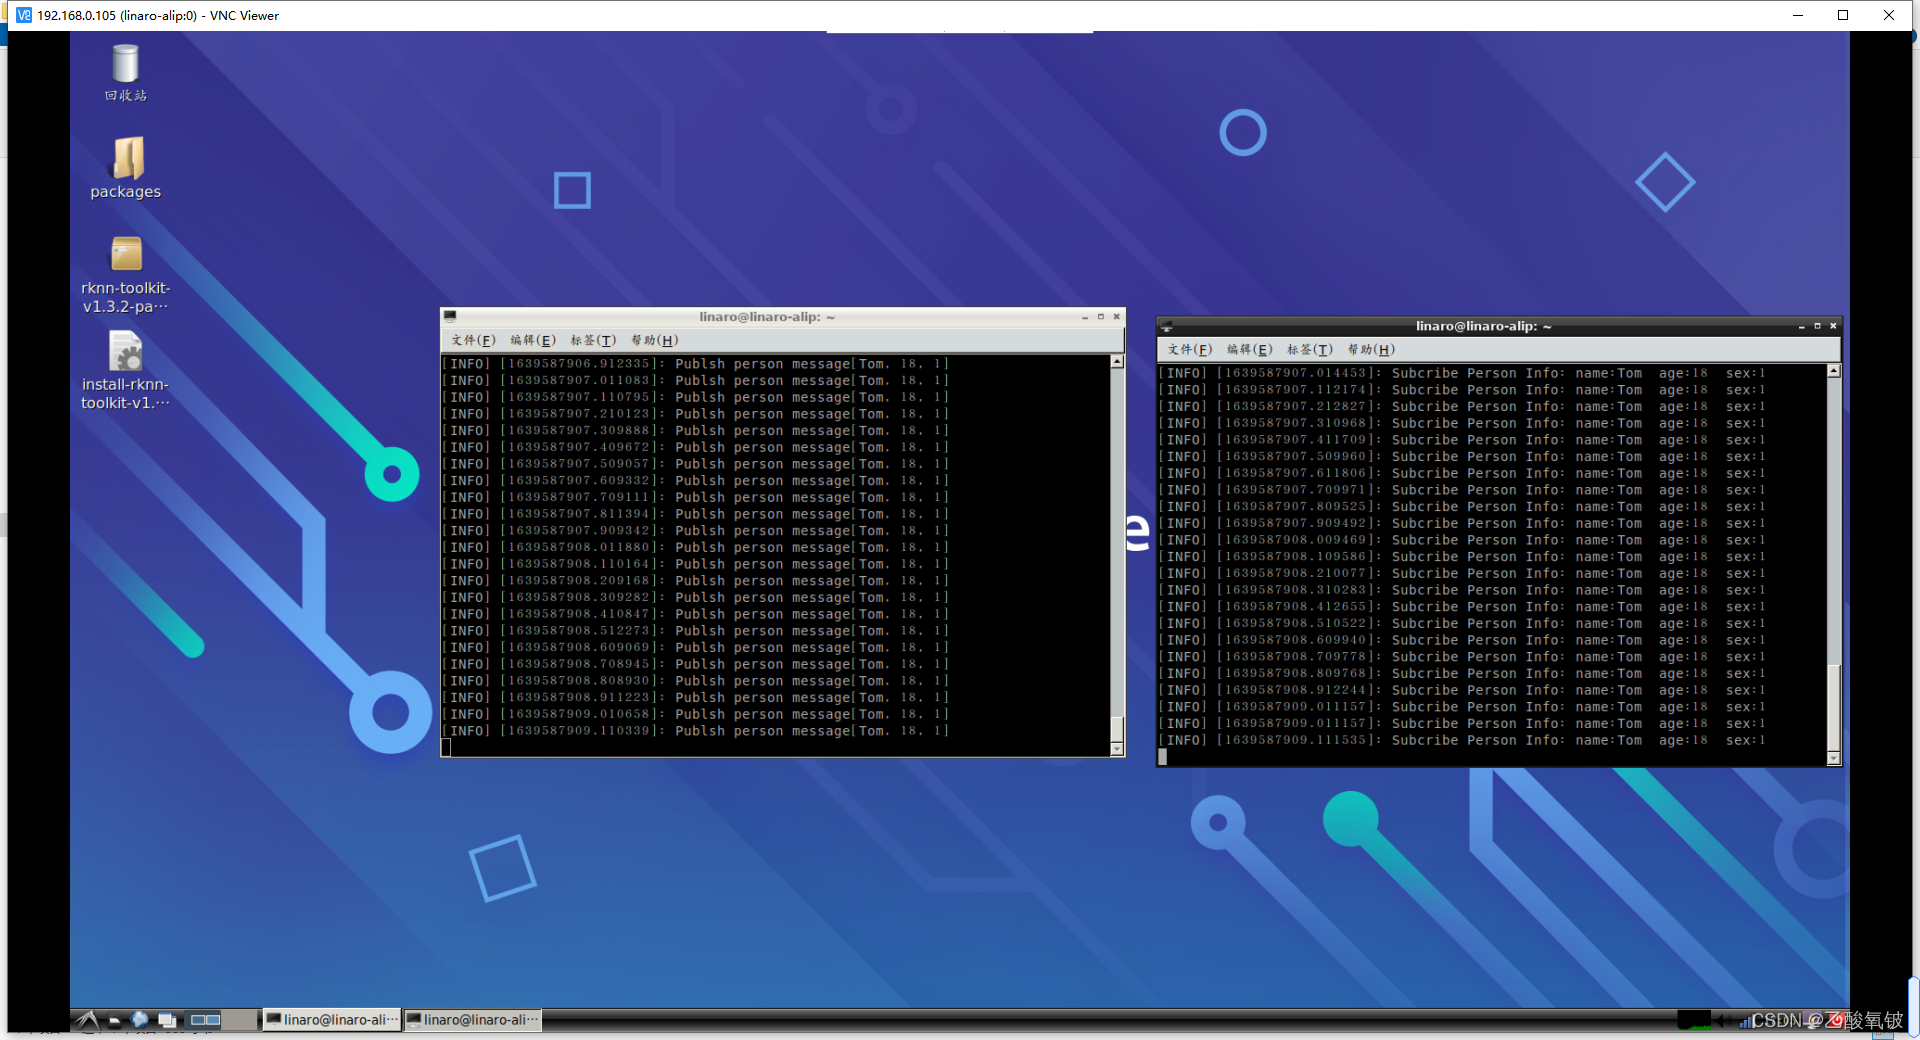The image size is (1920, 1040).
Task: Click Subcribe line with timestamp 1639587908.009469
Action: pyautogui.click(x=1463, y=540)
